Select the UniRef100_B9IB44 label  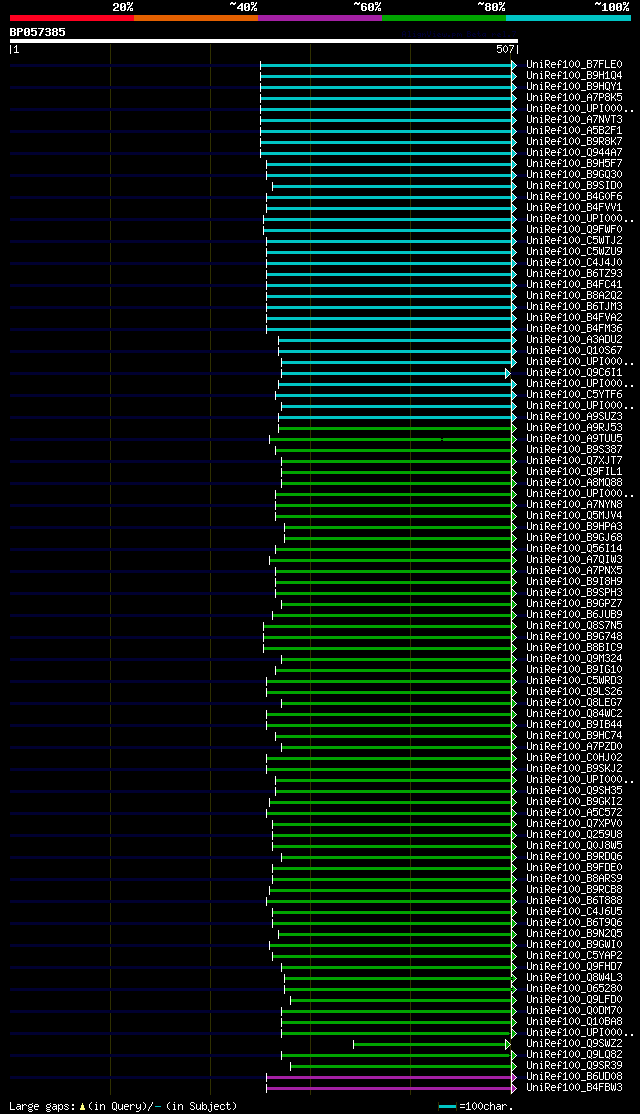[x=575, y=725]
